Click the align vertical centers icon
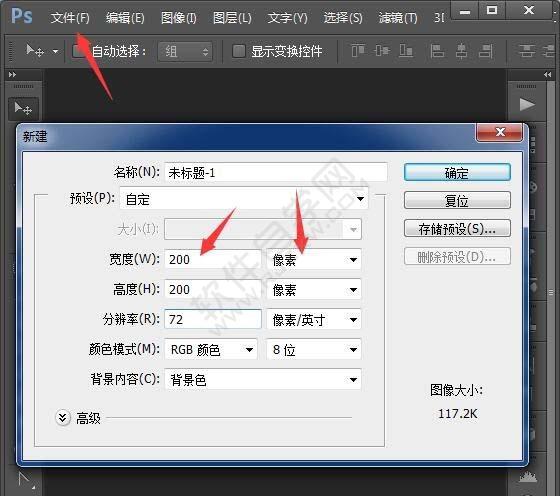Screen dimensions: 560x496 coord(382,51)
